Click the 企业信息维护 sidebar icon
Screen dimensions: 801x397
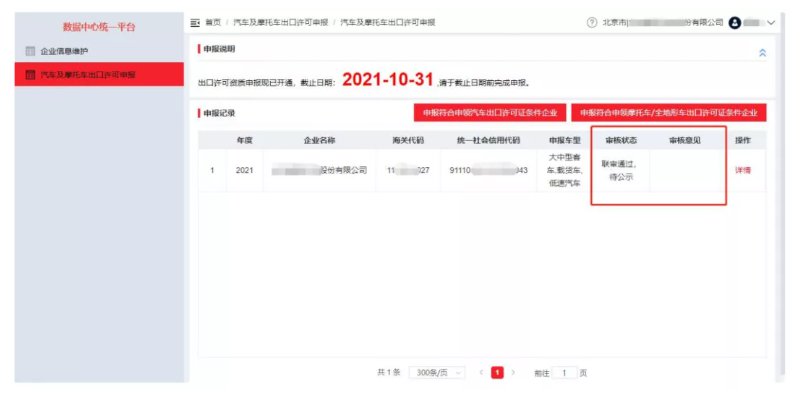pos(30,51)
